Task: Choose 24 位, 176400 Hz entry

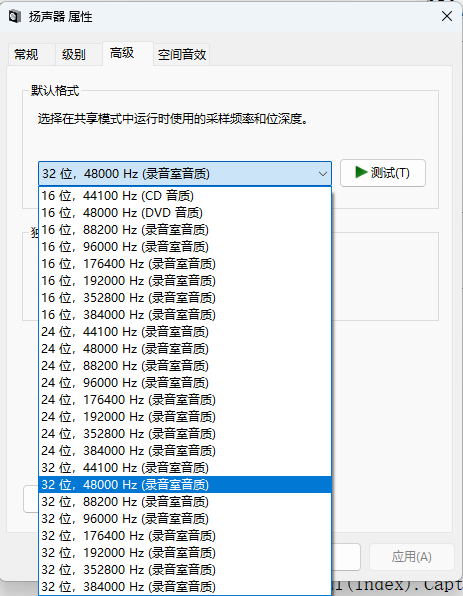Action: coord(185,400)
